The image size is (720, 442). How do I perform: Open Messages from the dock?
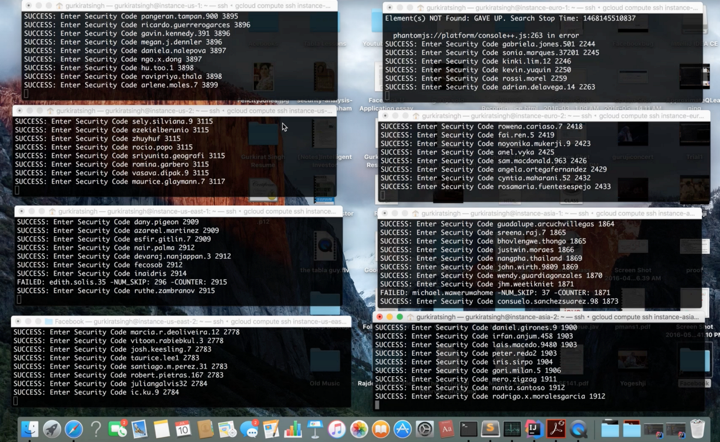click(x=250, y=429)
